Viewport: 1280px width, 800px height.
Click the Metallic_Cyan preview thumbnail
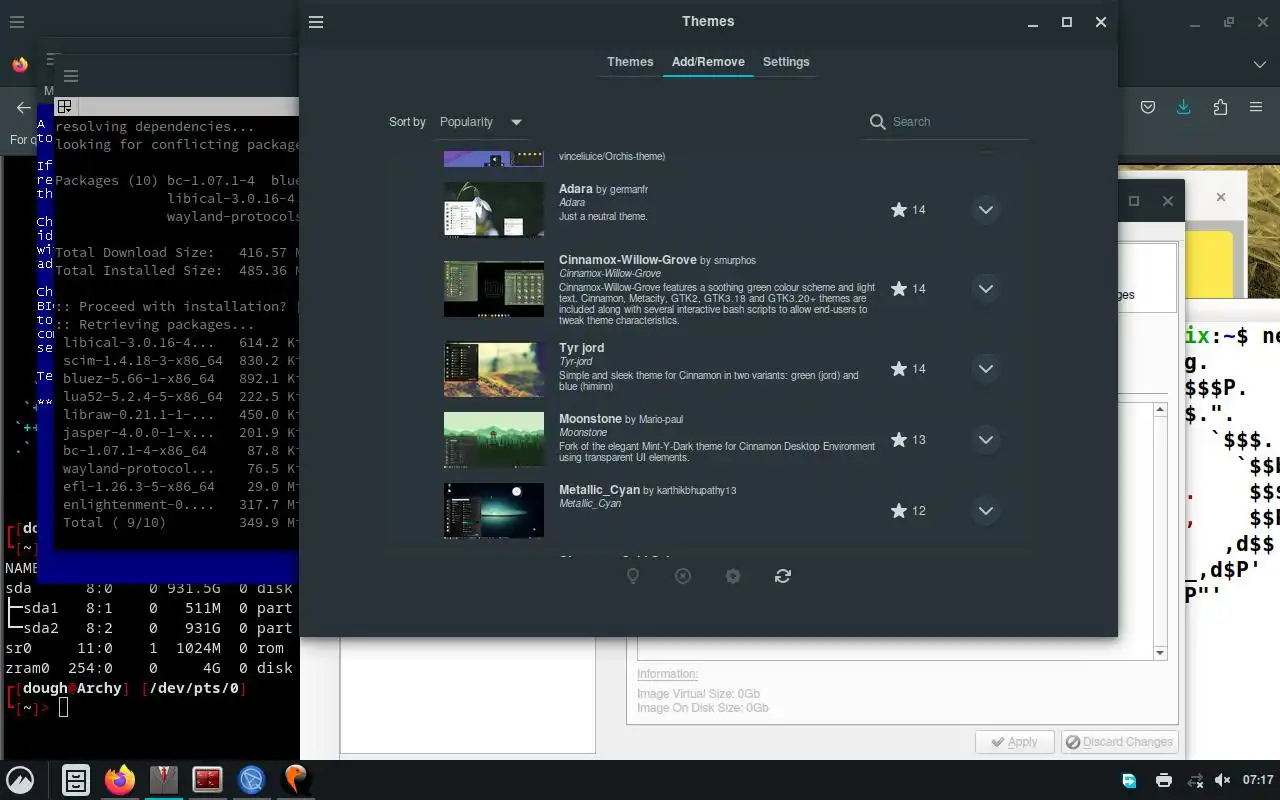(x=494, y=510)
